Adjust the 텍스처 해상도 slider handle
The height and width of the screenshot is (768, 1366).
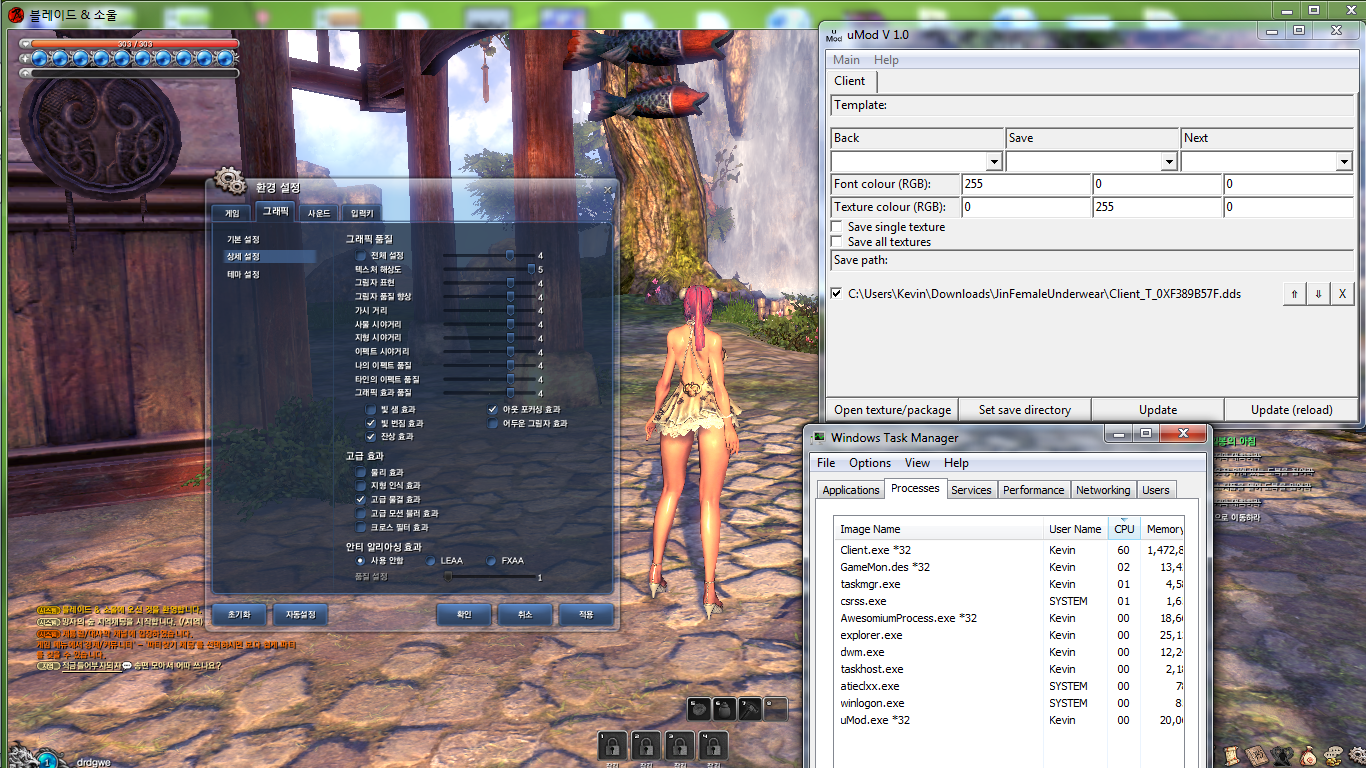(x=532, y=269)
